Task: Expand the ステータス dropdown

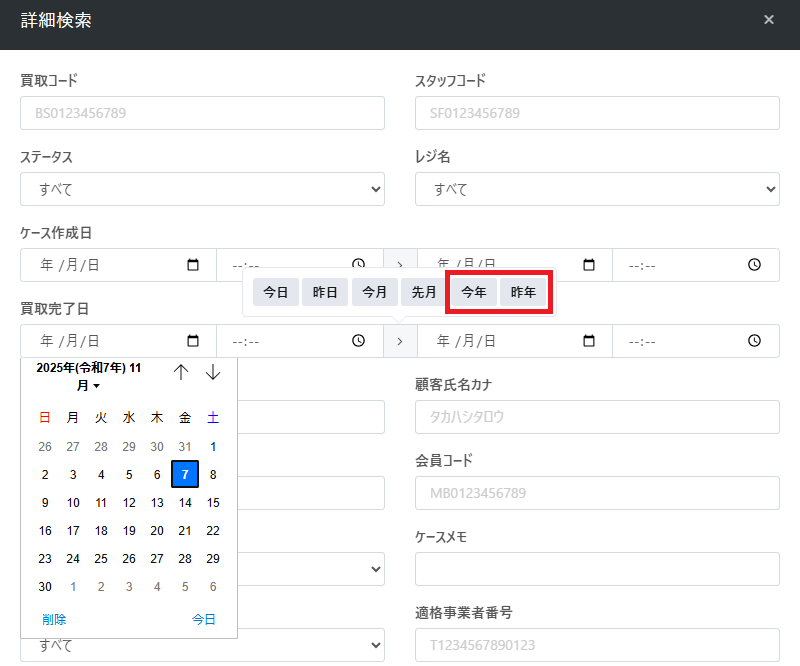Action: [202, 189]
